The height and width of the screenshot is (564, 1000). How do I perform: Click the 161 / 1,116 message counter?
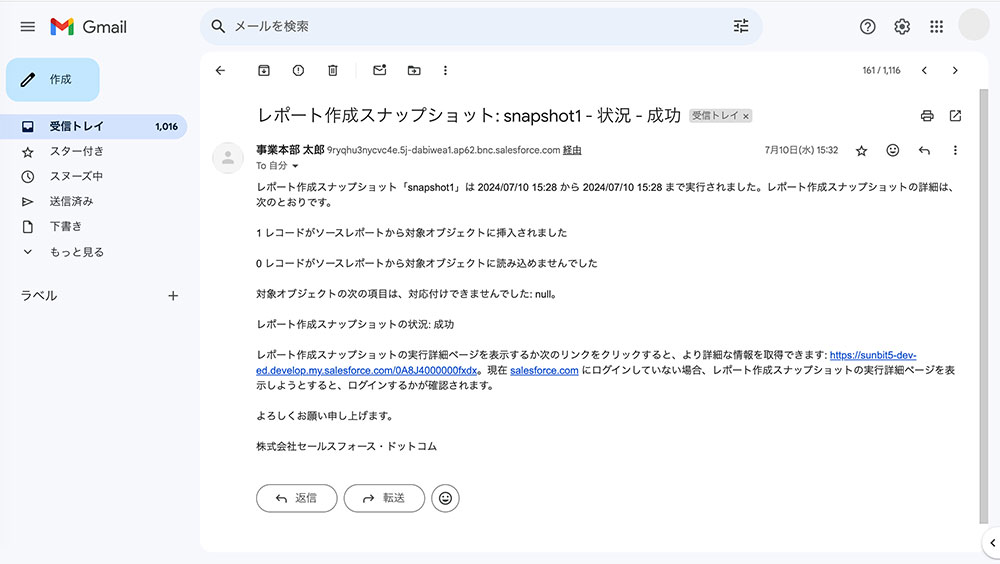tap(881, 71)
